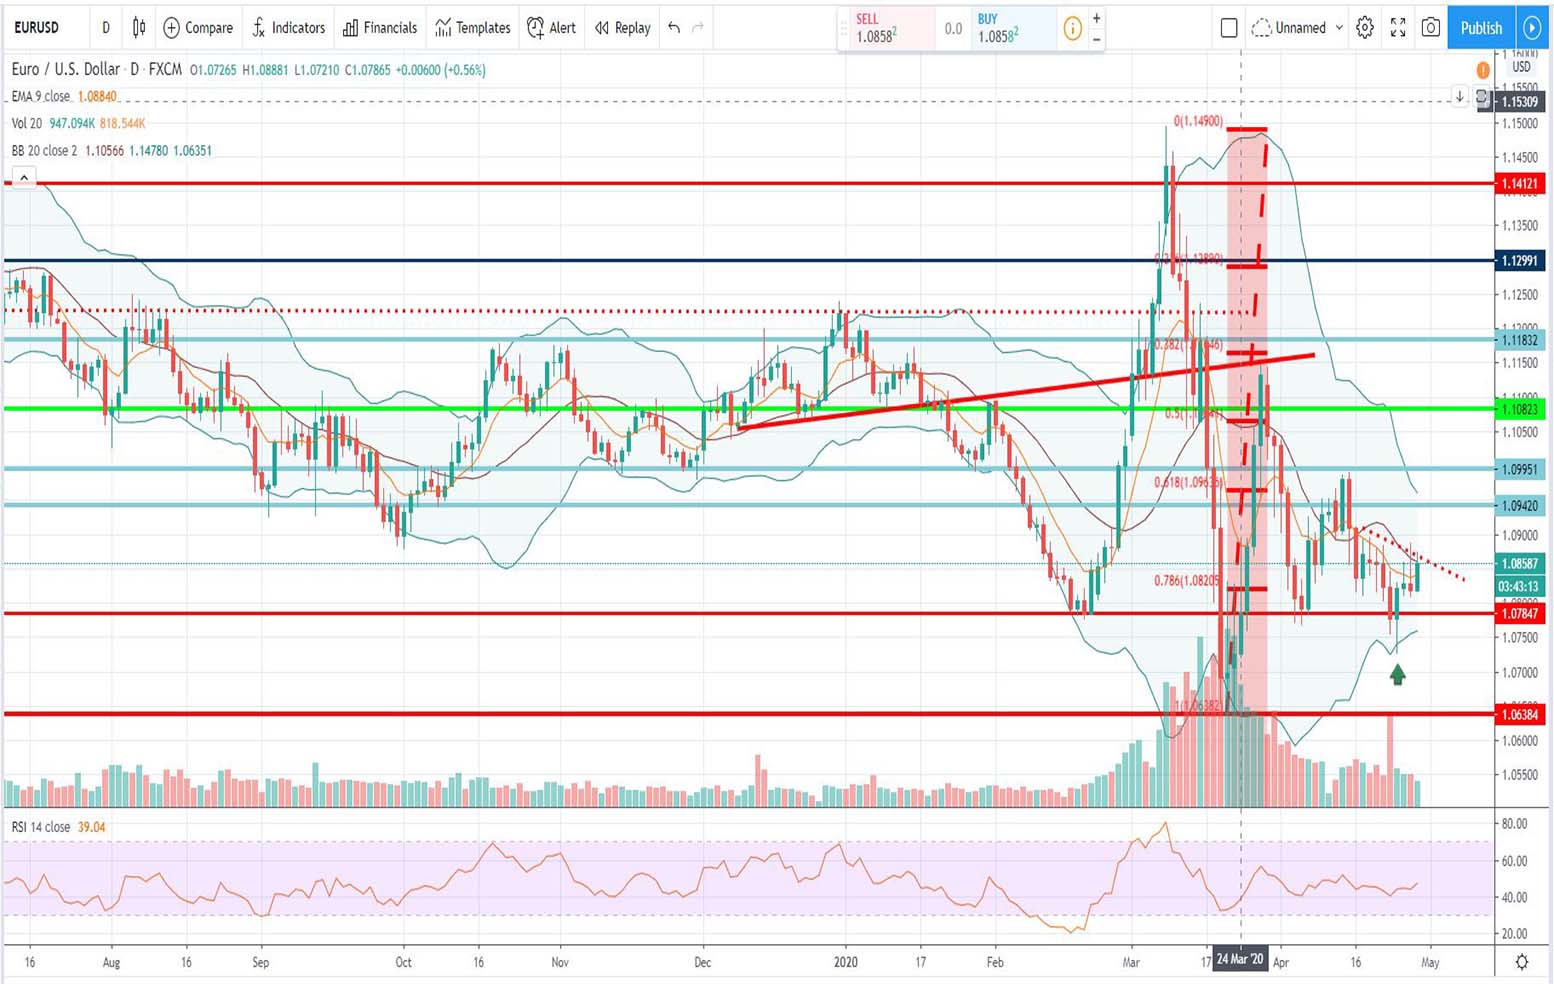Take a chart snapshot with camera
The height and width of the screenshot is (984, 1554).
[1431, 28]
